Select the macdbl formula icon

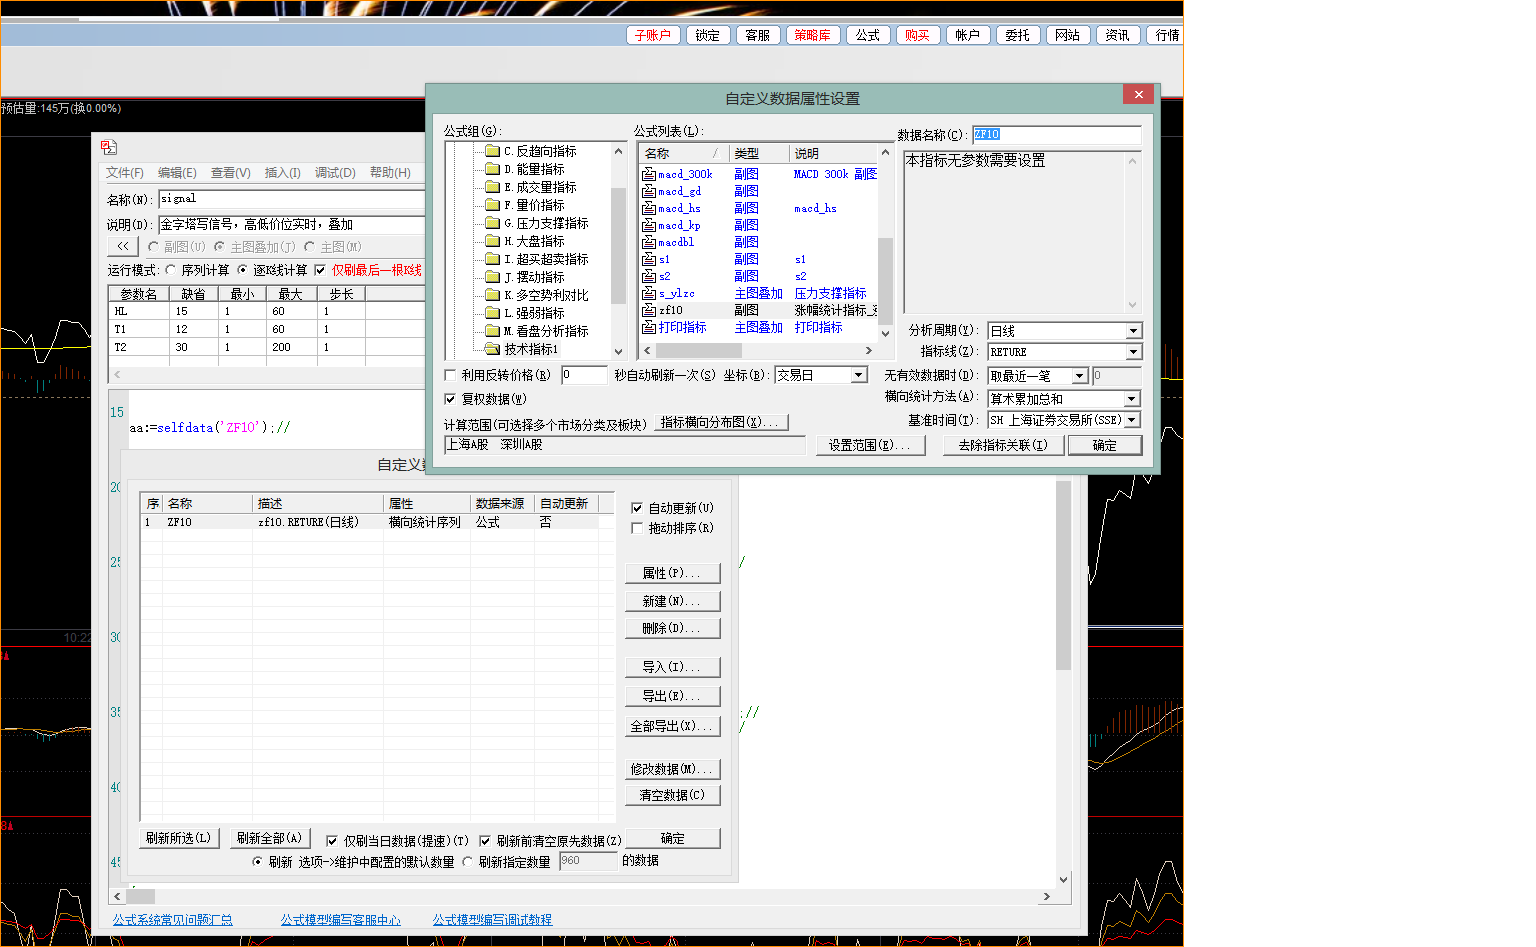(x=649, y=242)
